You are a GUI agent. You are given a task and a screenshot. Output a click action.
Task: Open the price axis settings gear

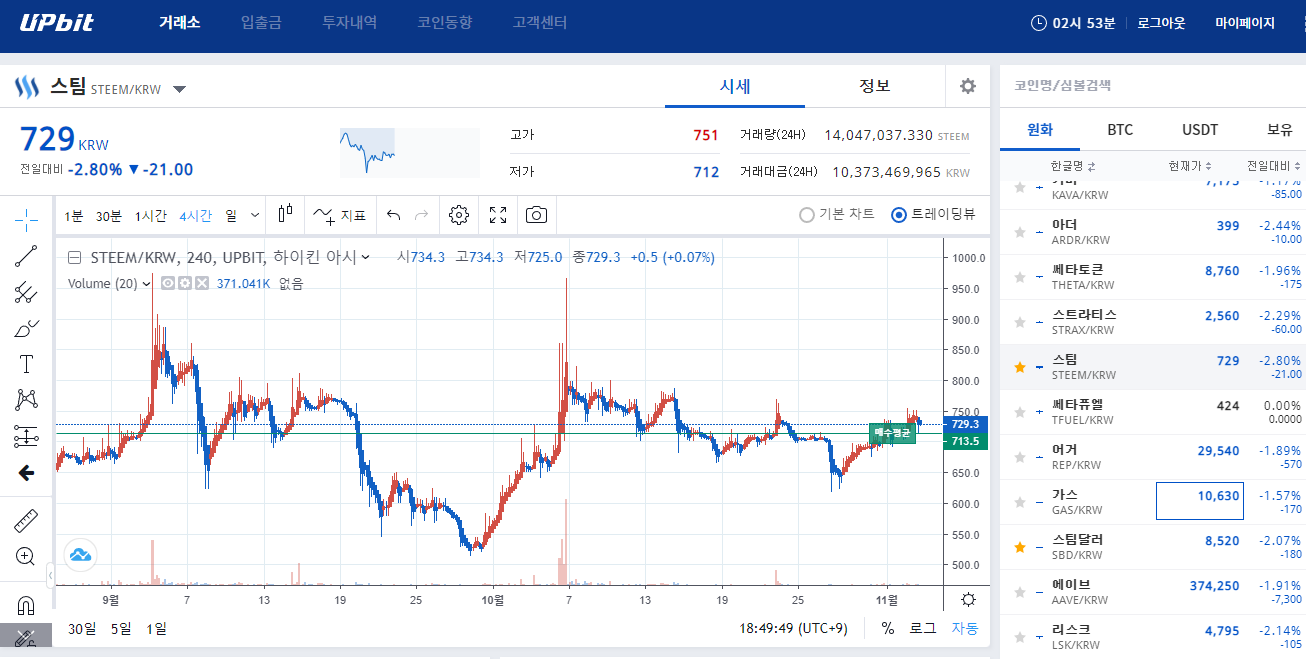(968, 600)
